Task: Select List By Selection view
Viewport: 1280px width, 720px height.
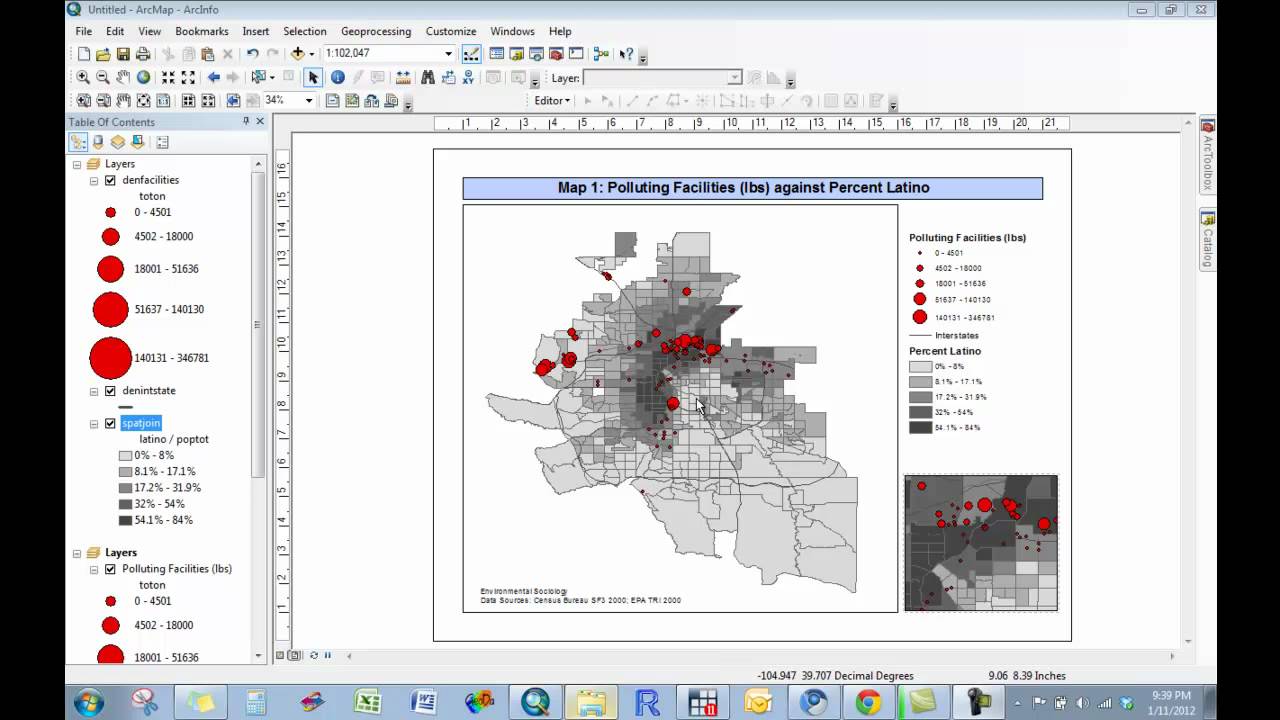Action: click(x=137, y=142)
